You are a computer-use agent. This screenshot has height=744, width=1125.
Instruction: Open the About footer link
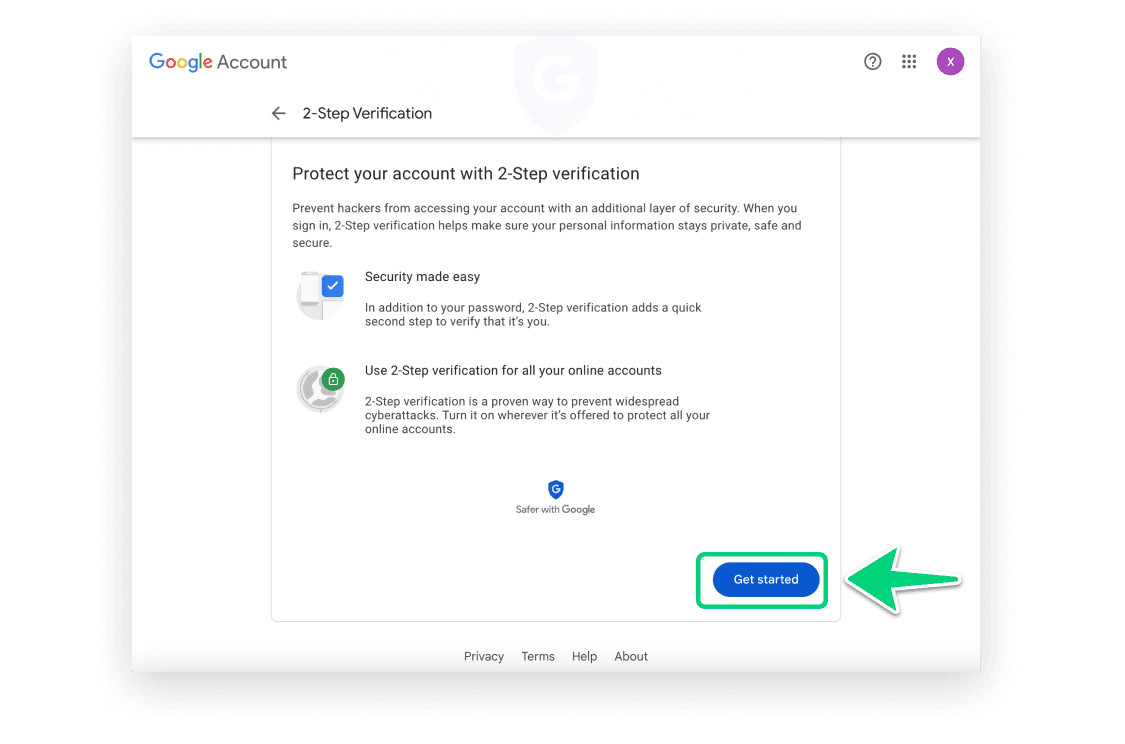click(631, 656)
